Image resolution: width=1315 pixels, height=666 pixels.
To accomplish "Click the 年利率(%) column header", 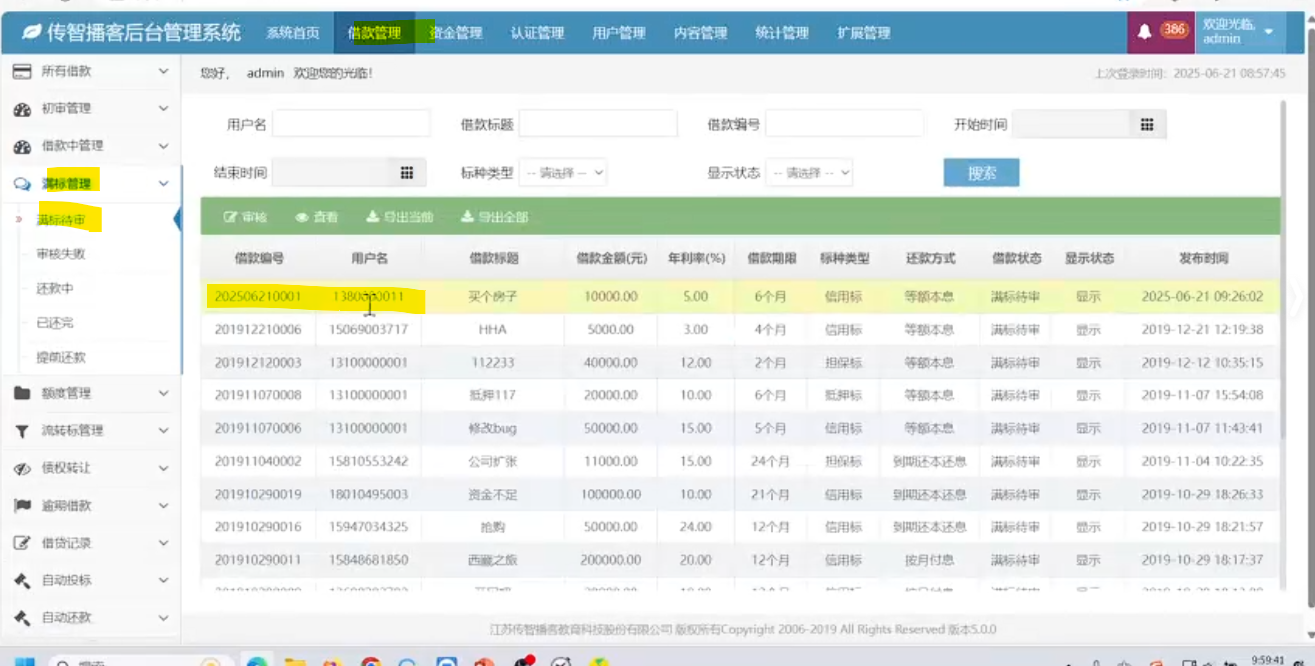I will [696, 258].
